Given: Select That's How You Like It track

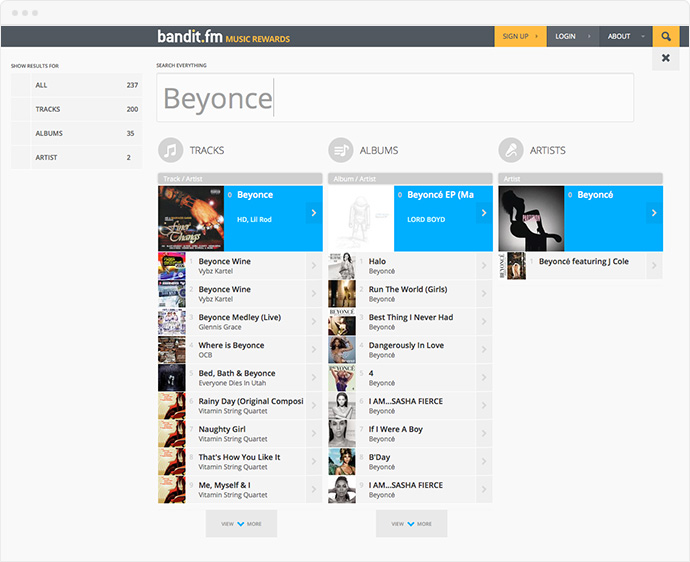Looking at the screenshot, I should [x=240, y=462].
